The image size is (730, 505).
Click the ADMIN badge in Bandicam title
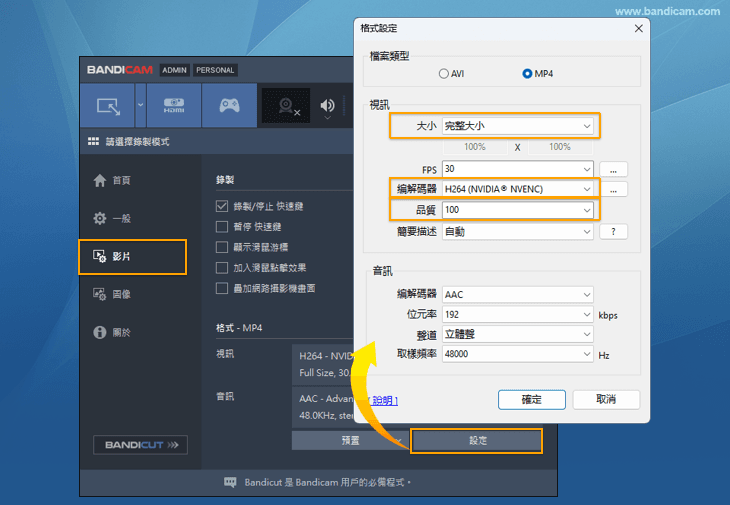[x=174, y=70]
